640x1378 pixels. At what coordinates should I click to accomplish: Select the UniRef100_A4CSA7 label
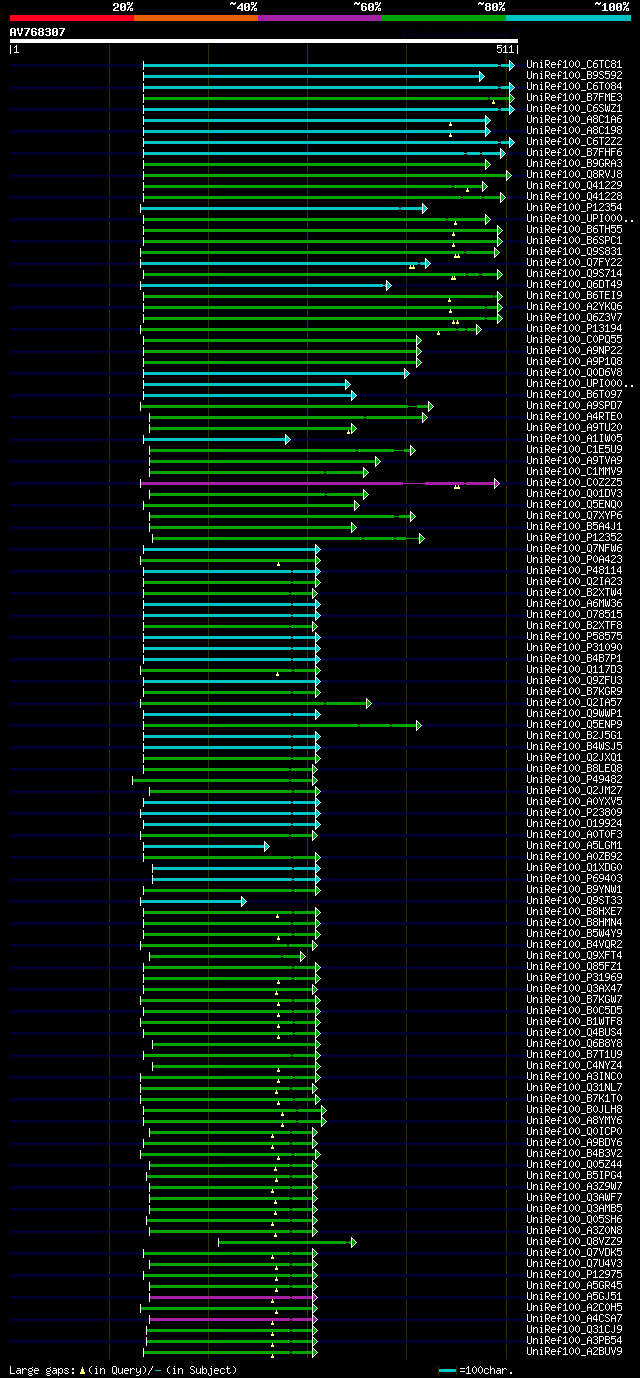tap(574, 1319)
